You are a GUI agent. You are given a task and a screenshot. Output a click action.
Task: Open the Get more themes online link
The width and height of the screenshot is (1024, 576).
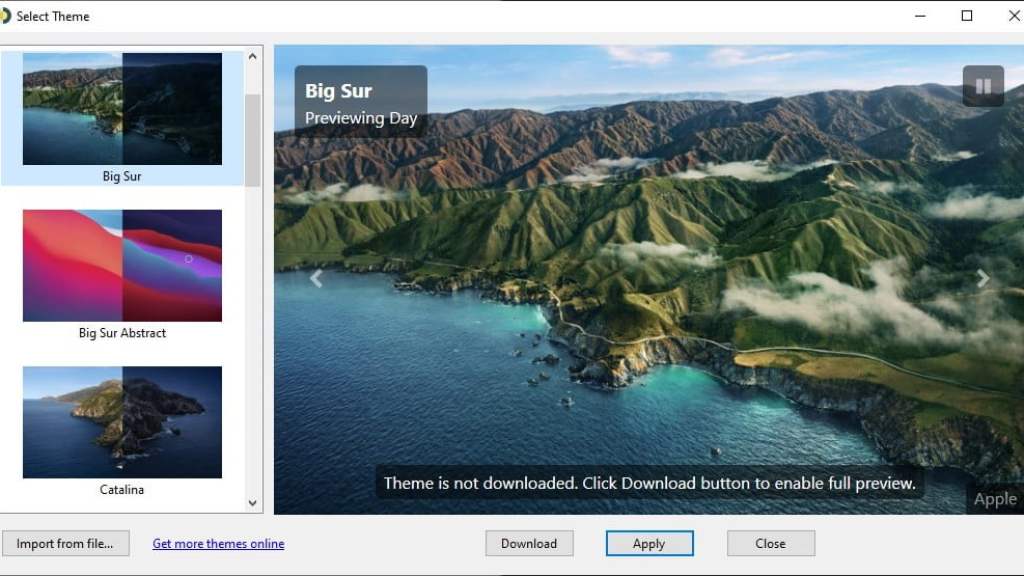[x=218, y=543]
